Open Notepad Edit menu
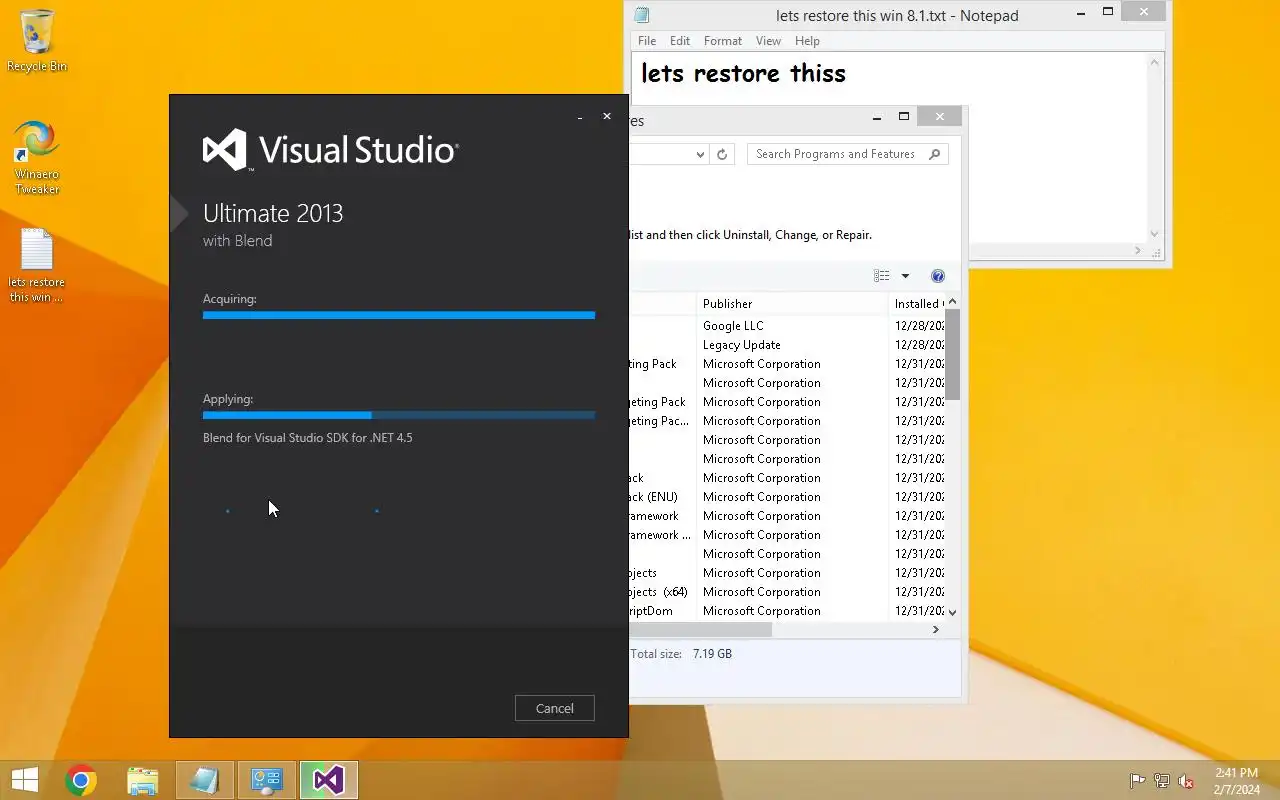The width and height of the screenshot is (1280, 800). (680, 41)
